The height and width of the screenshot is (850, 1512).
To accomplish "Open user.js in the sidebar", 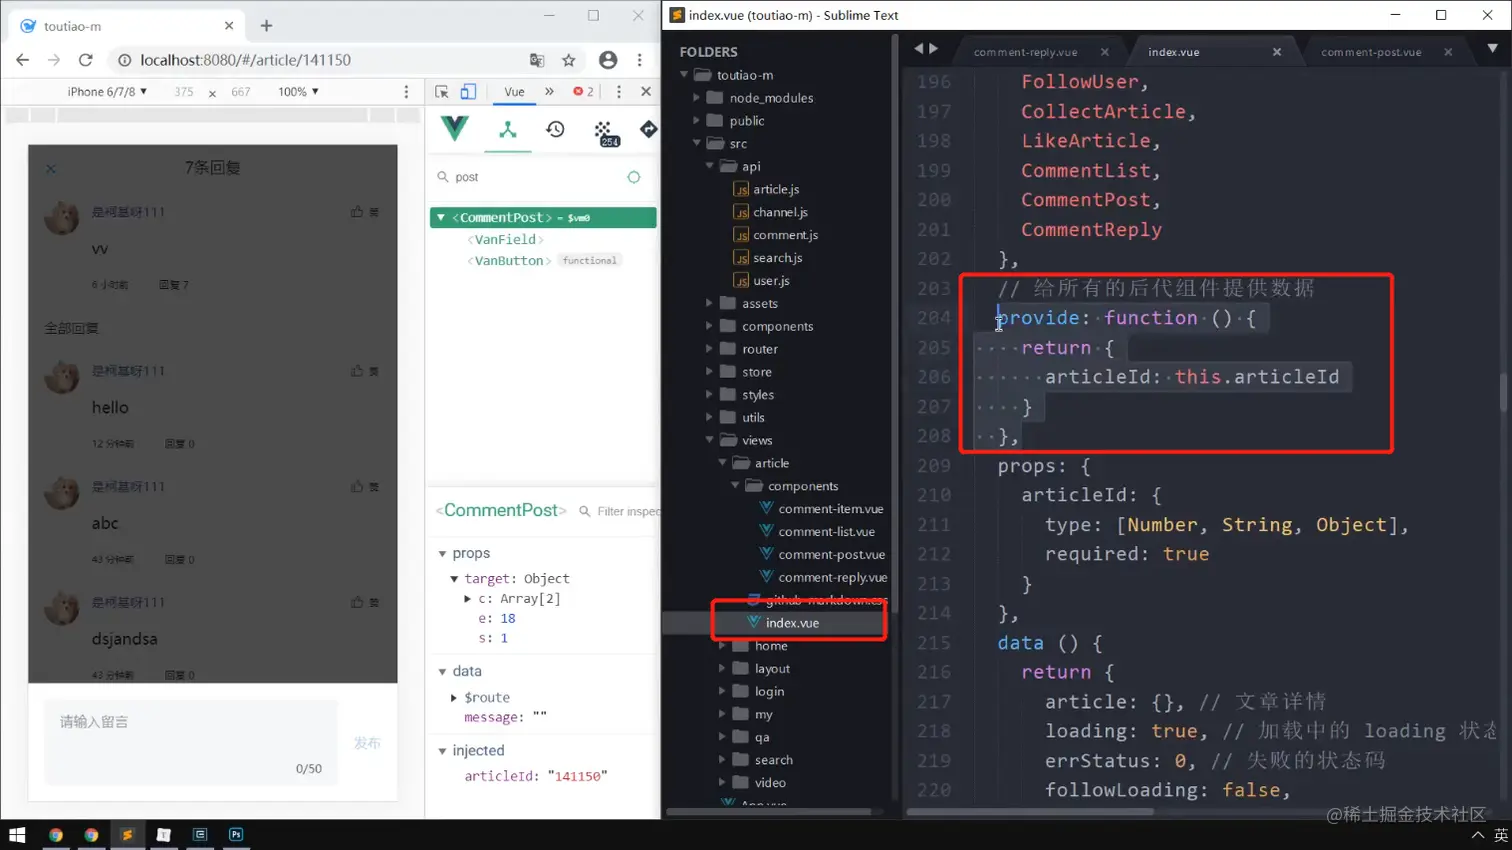I will (x=771, y=281).
